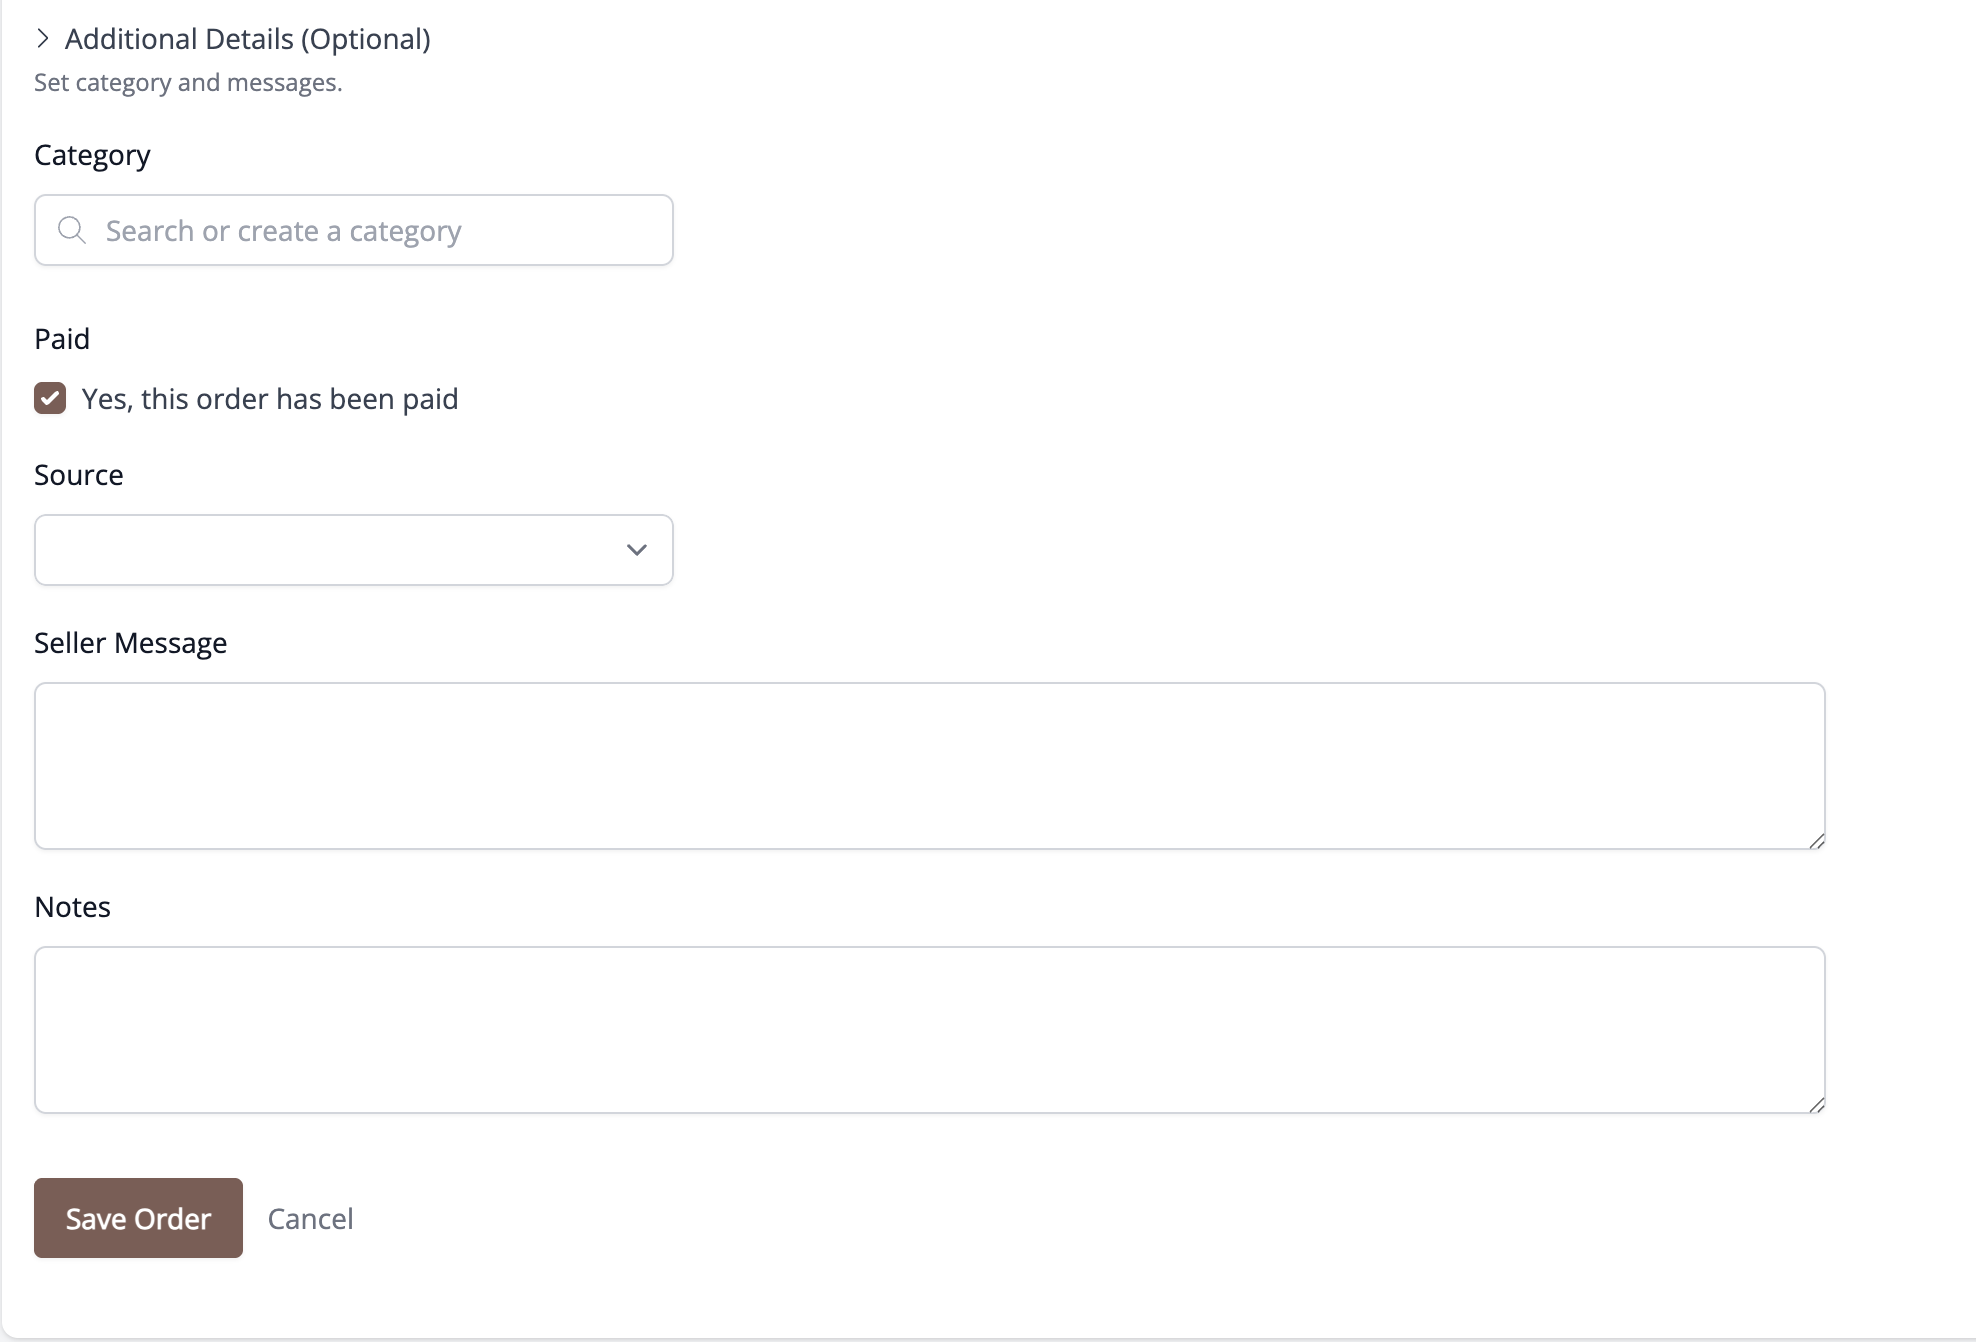Click the Category field label

click(92, 156)
